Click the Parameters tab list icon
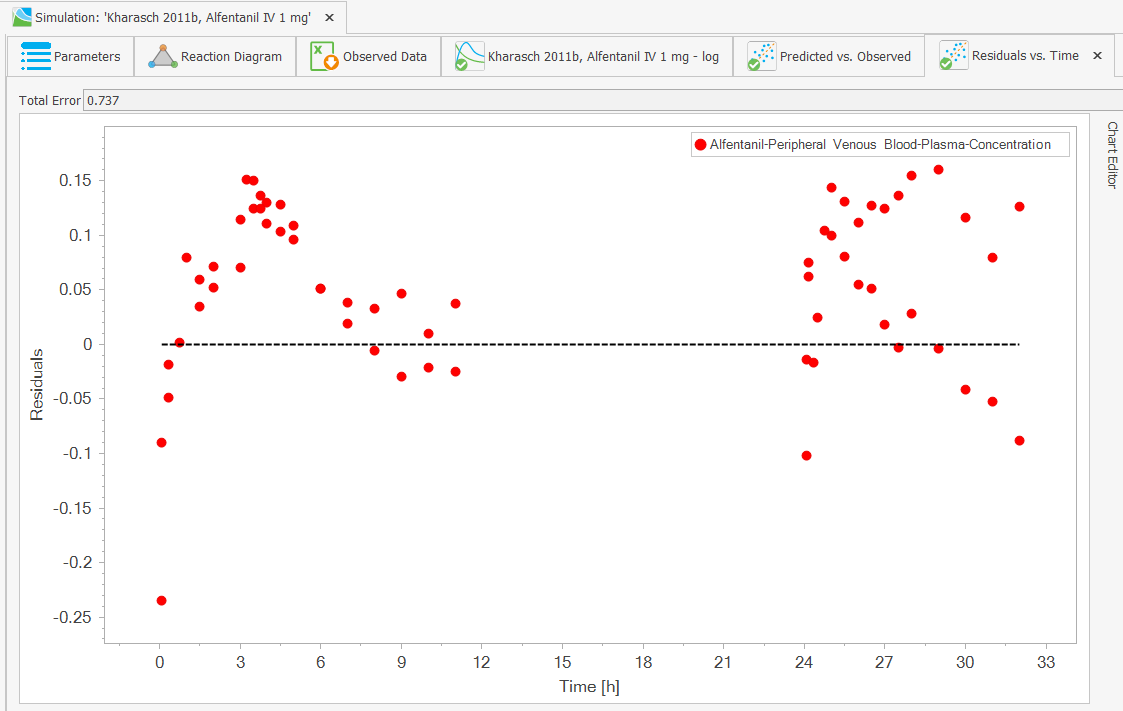This screenshot has width=1123, height=711. (x=36, y=56)
